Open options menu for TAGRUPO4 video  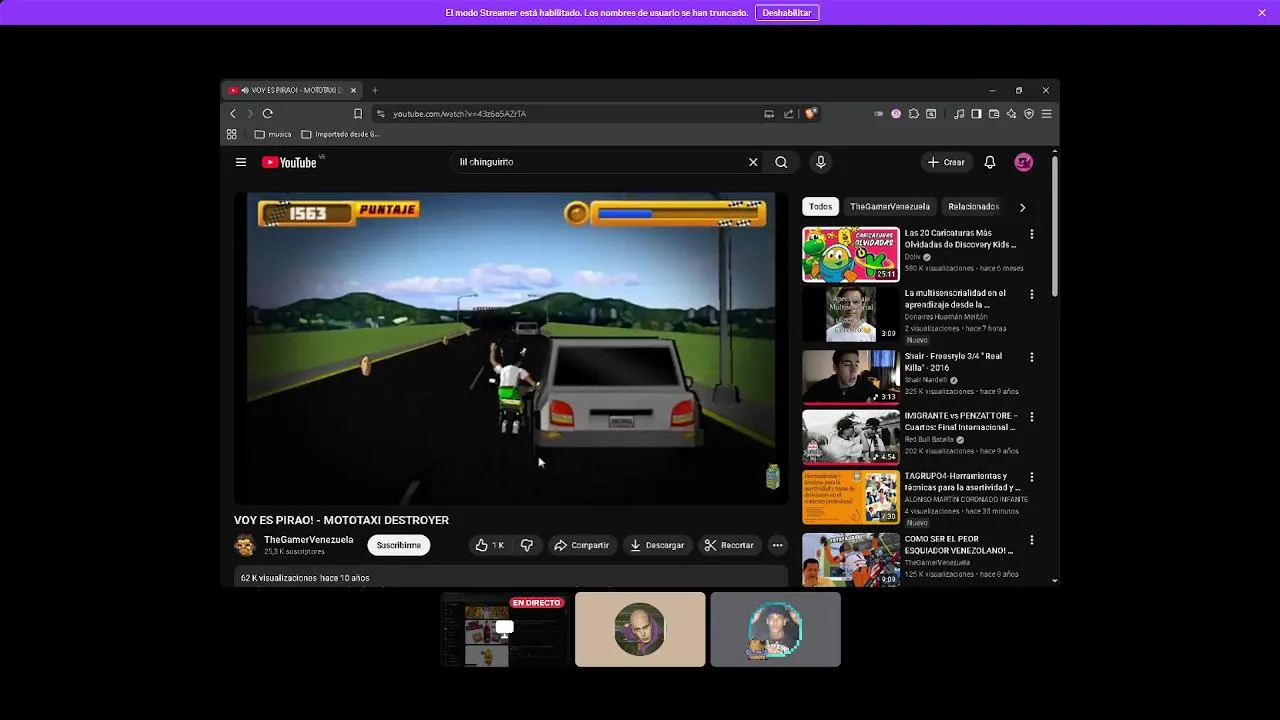pos(1032,478)
